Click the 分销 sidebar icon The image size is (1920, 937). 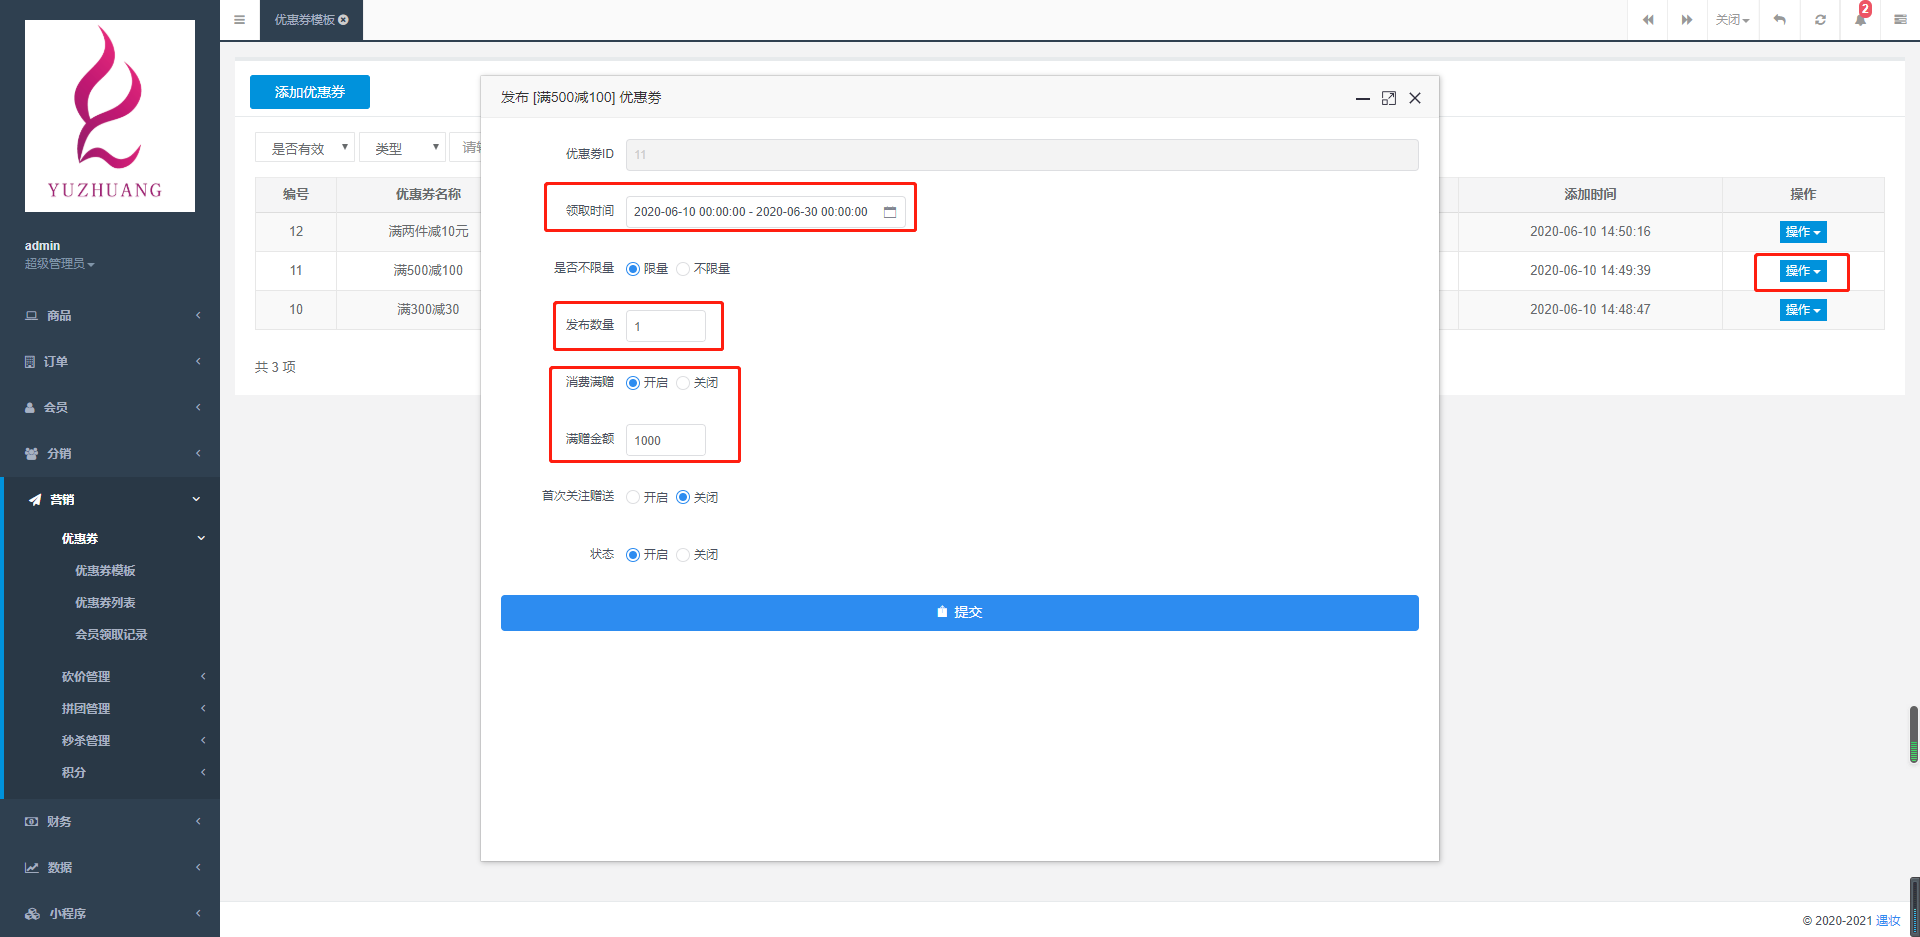pos(31,454)
